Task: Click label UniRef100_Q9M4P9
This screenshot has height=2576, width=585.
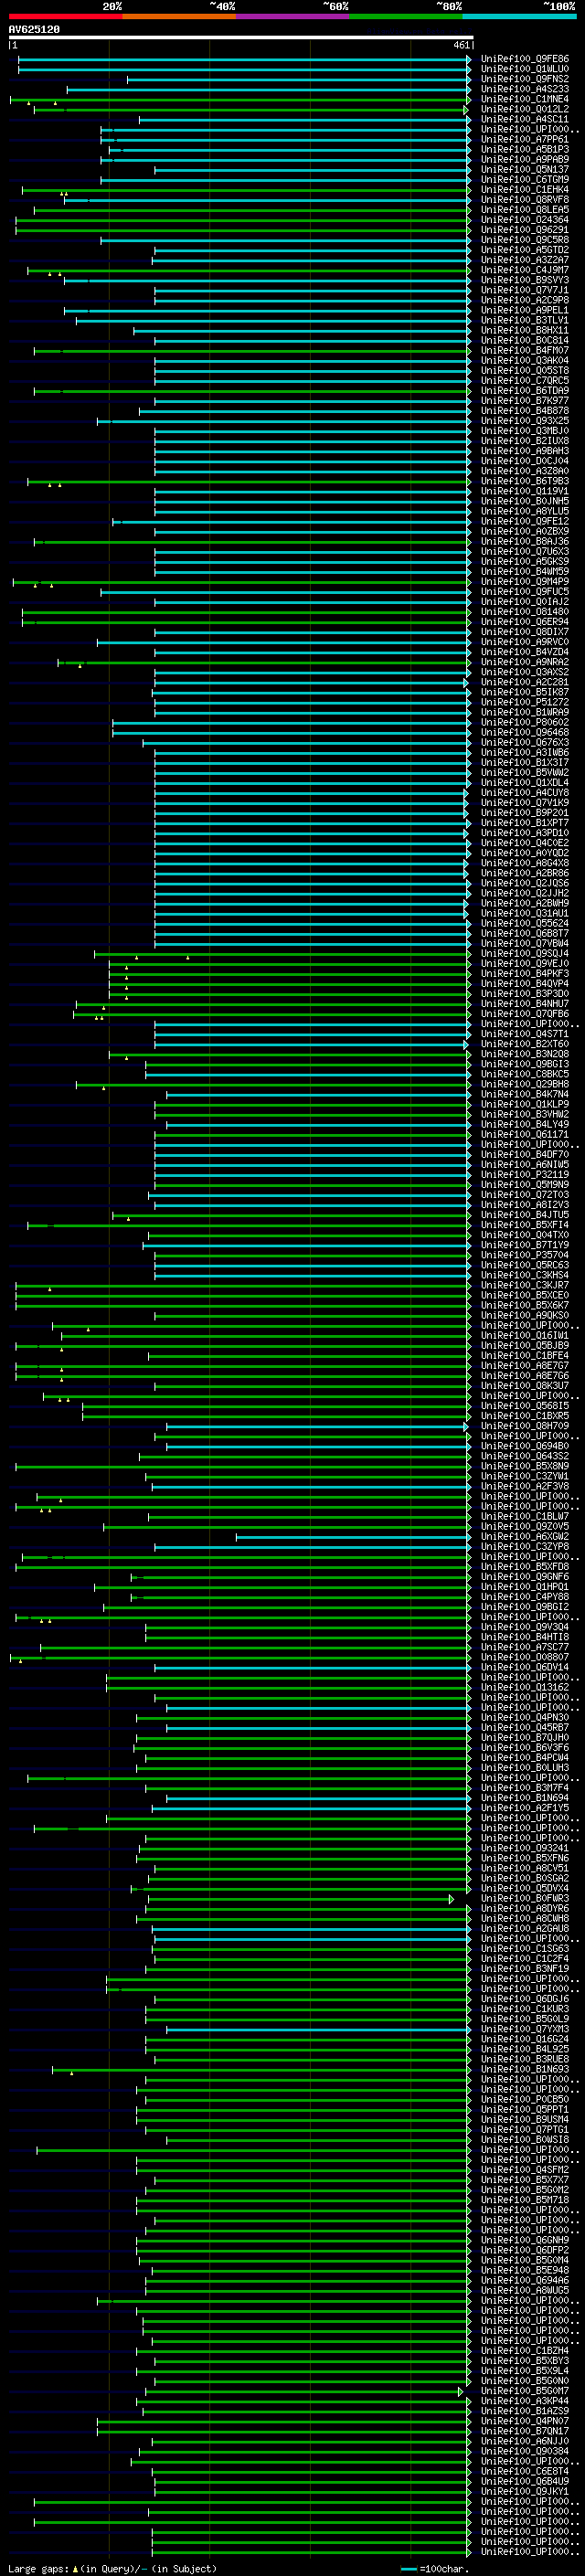Action: click(x=525, y=582)
